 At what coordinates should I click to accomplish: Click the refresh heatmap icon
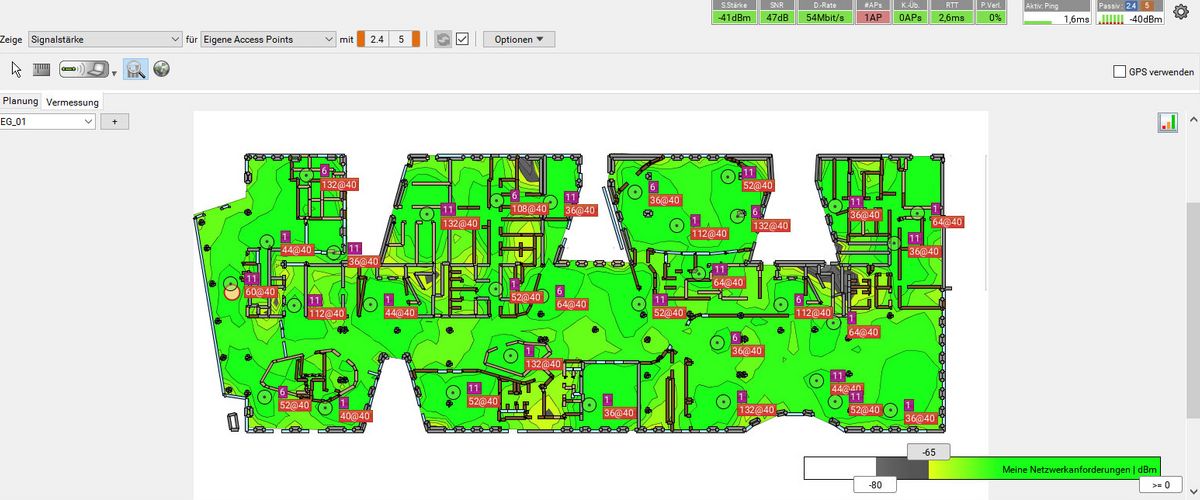[x=443, y=39]
